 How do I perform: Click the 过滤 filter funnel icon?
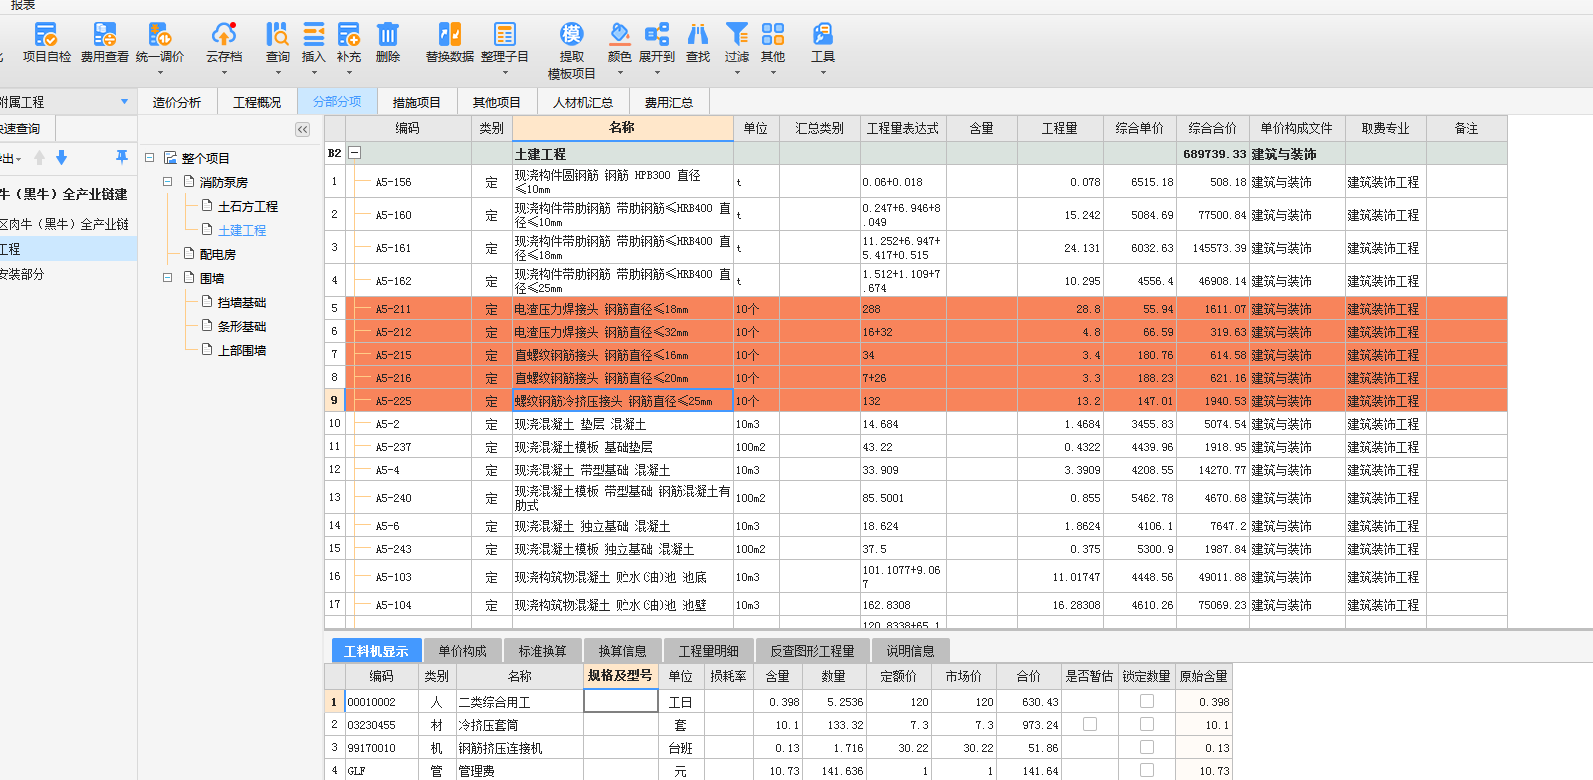click(736, 36)
